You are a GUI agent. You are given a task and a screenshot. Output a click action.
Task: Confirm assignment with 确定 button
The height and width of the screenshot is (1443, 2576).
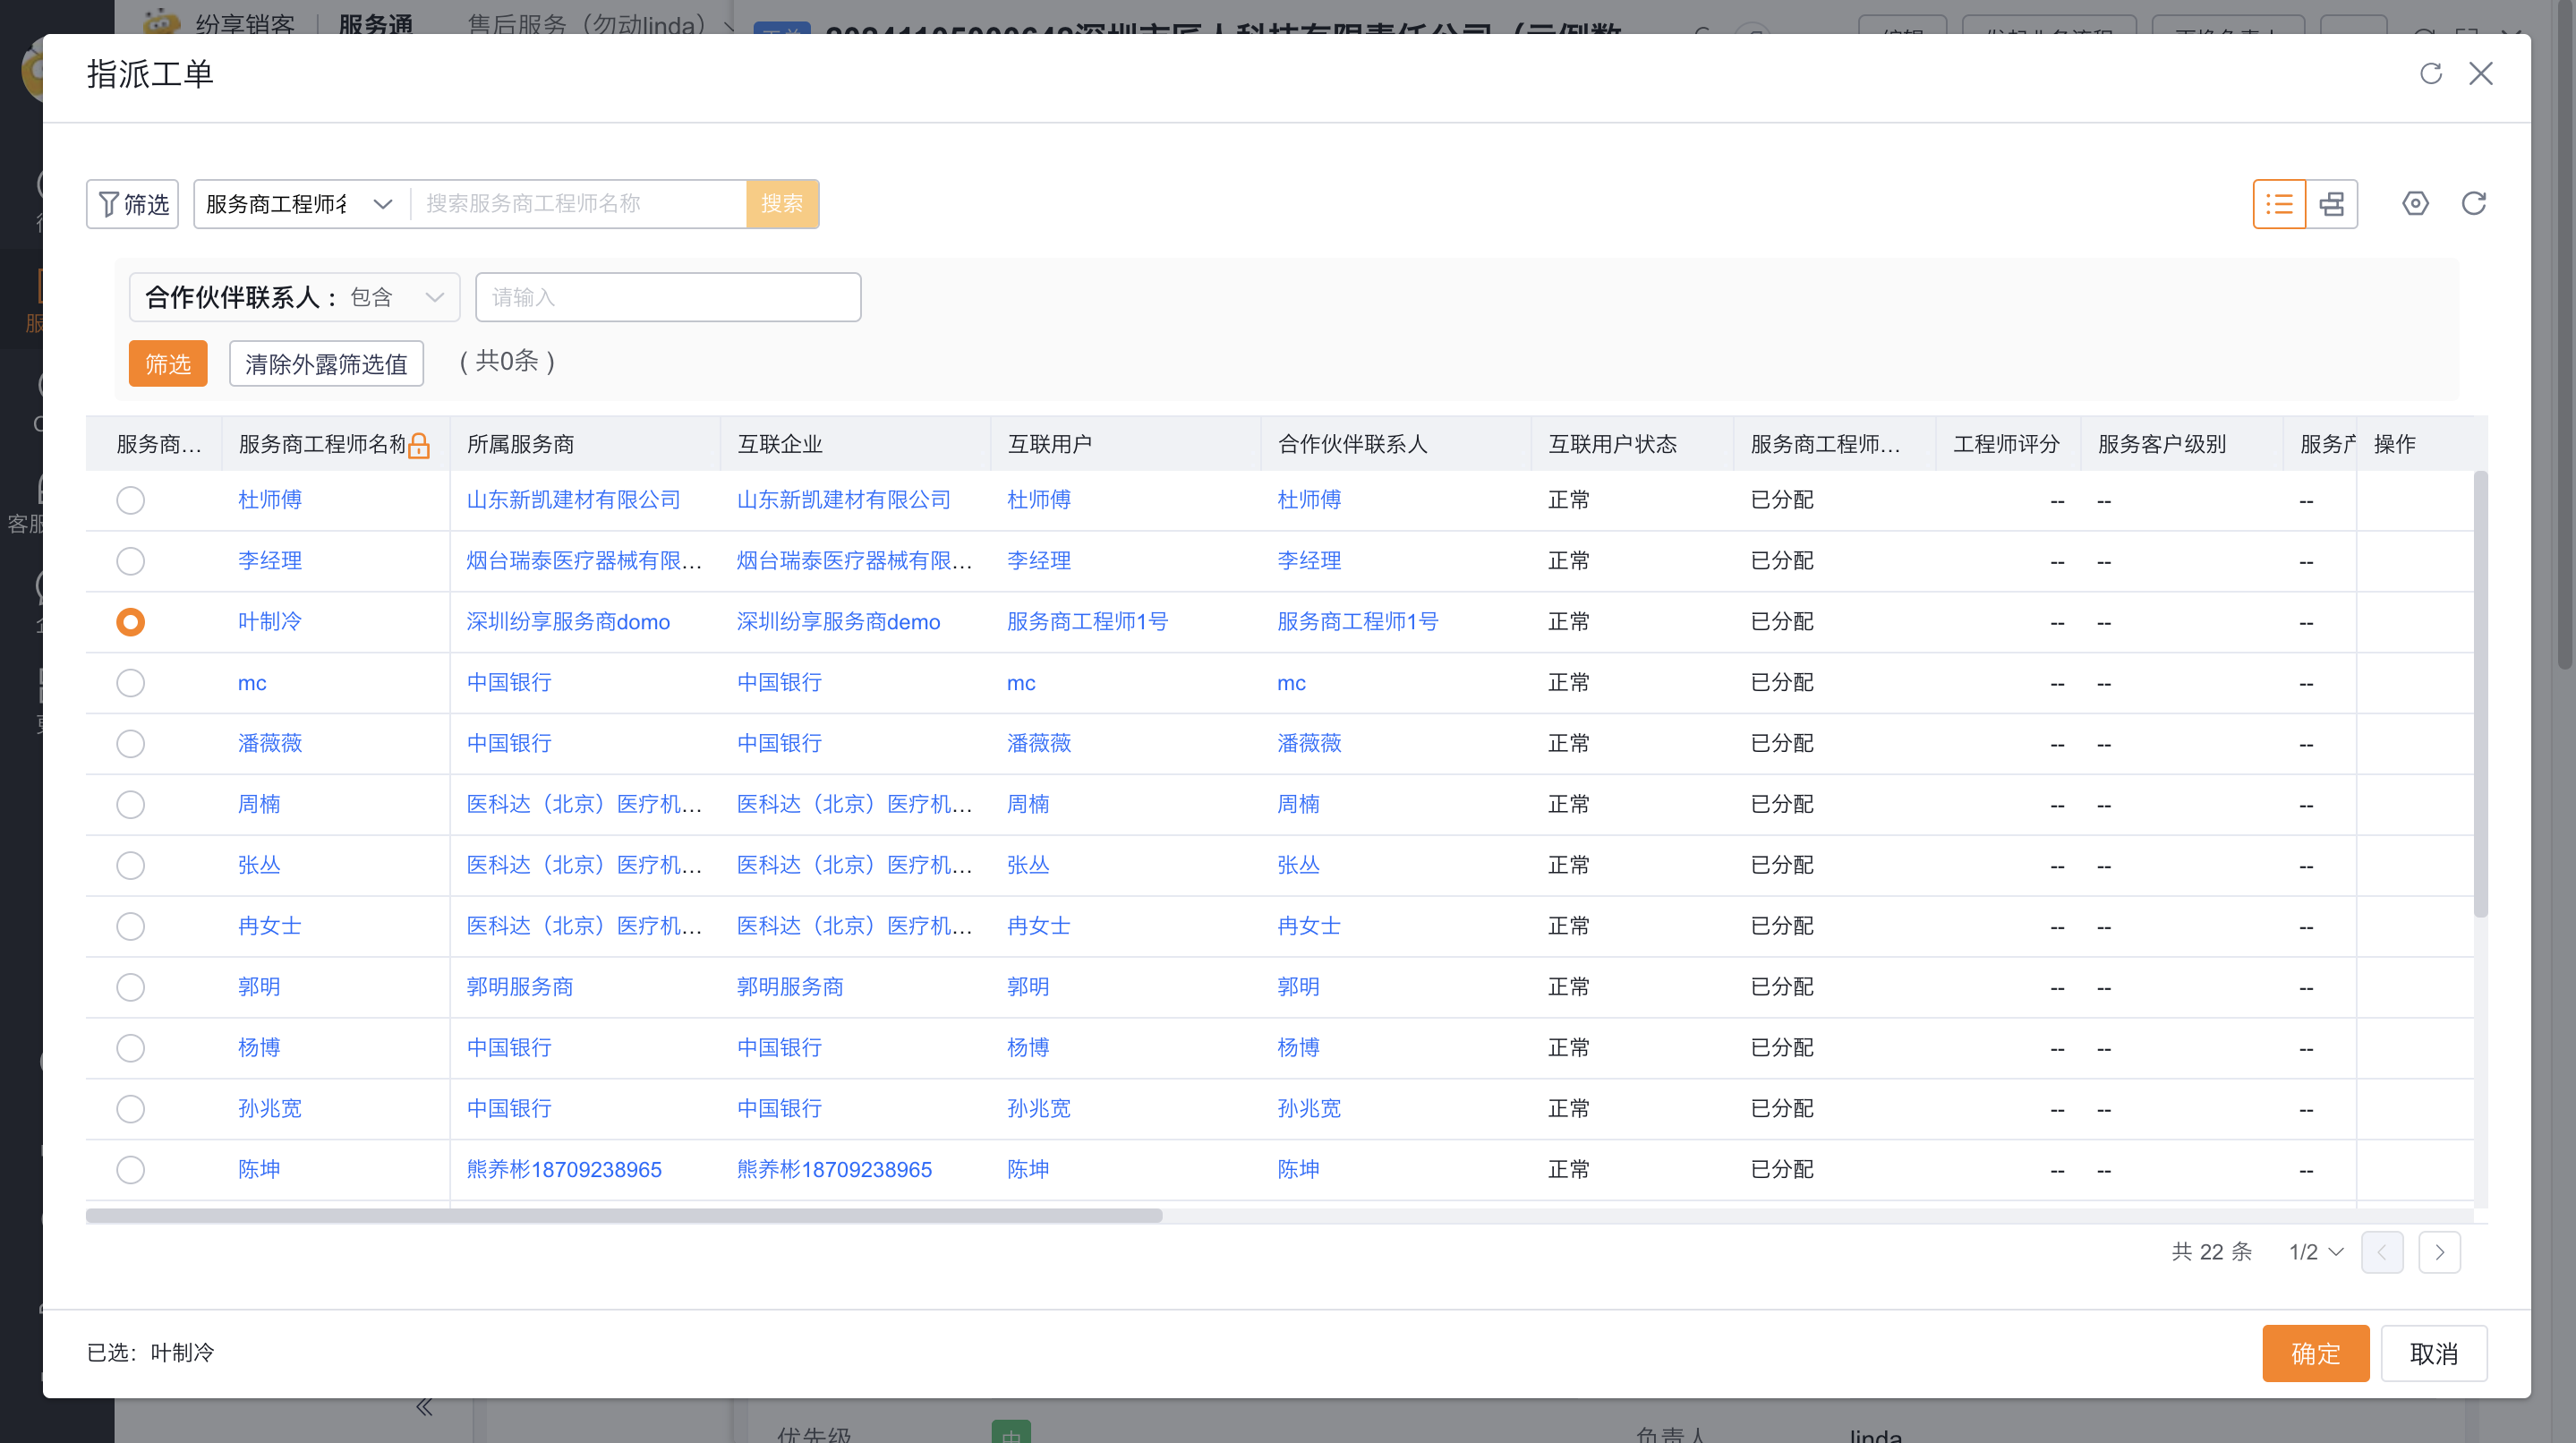(x=2315, y=1353)
